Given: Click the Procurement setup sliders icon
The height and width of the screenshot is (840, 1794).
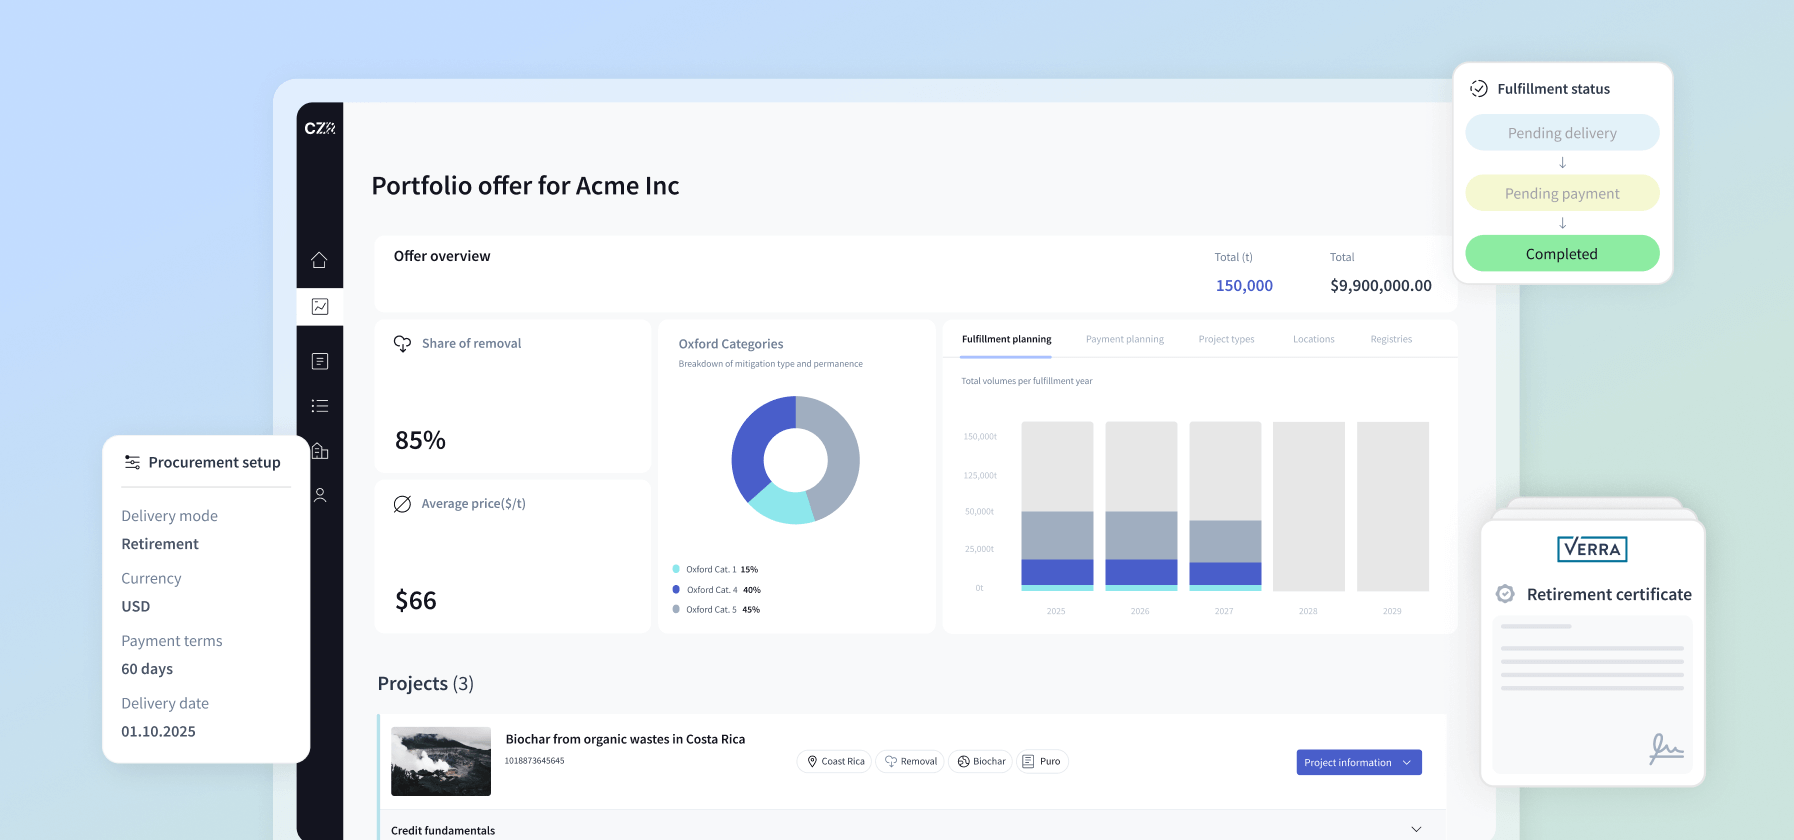Looking at the screenshot, I should point(132,462).
